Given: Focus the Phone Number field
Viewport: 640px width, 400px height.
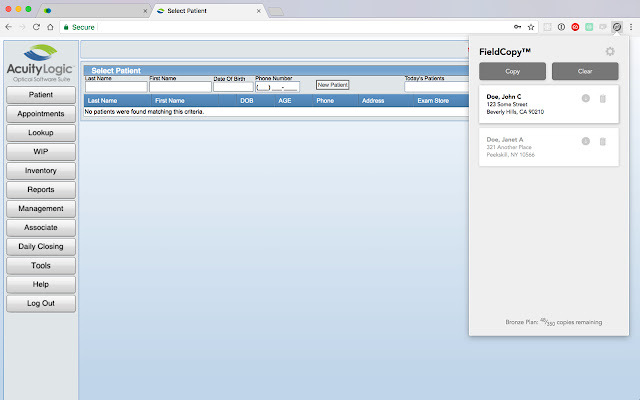Looking at the screenshot, I should (x=277, y=87).
